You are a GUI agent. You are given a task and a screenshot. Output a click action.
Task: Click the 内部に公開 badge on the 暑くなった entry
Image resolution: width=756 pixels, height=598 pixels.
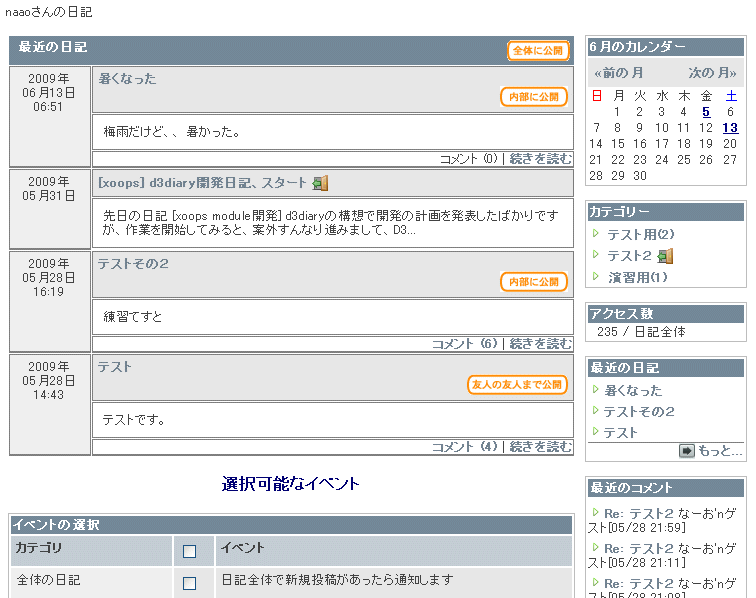tap(533, 97)
